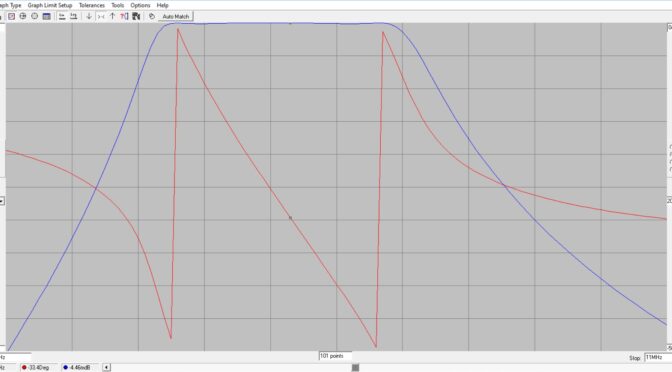This screenshot has height=372, width=672.
Task: Click the dark blocks icon before Auto Match
Action: (136, 16)
